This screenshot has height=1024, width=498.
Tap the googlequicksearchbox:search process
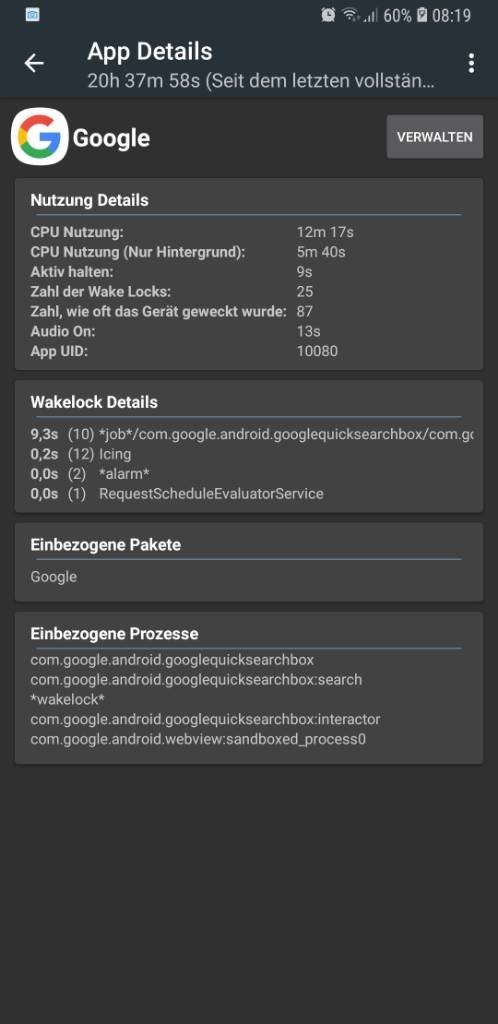196,680
